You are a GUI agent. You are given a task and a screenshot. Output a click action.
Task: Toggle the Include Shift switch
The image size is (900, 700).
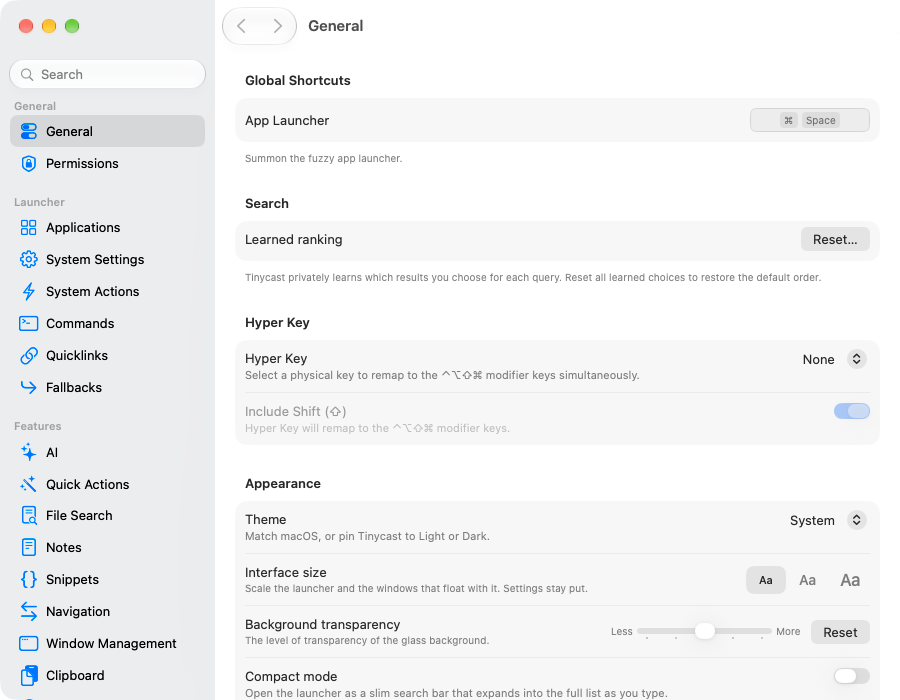tap(852, 411)
